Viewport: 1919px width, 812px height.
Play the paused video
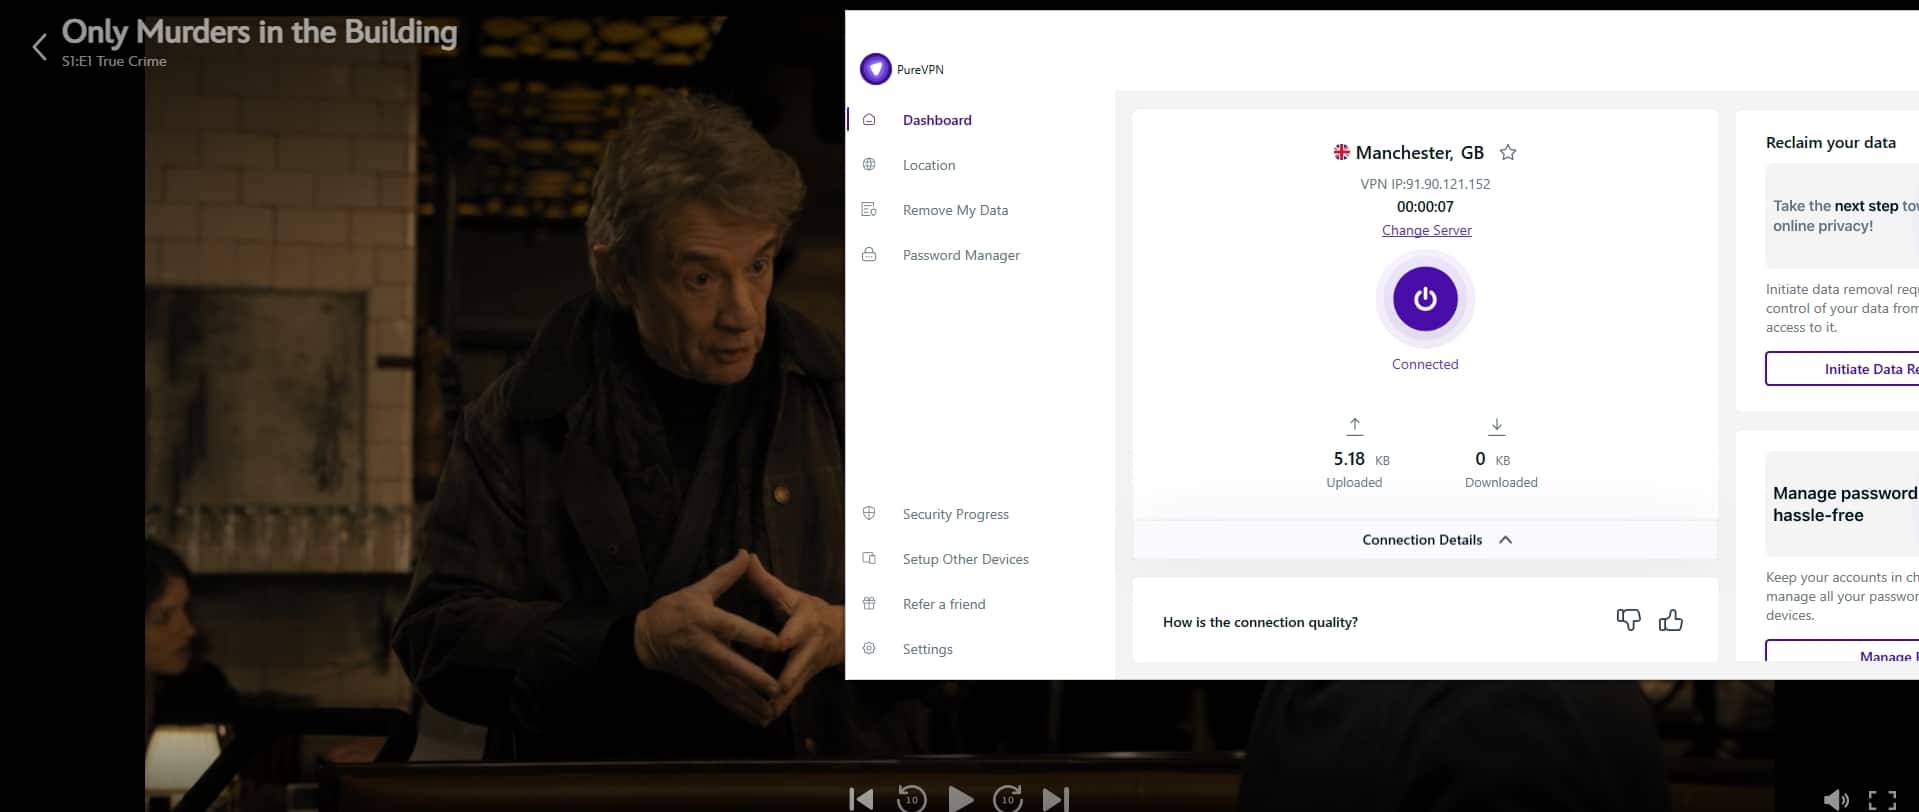960,798
